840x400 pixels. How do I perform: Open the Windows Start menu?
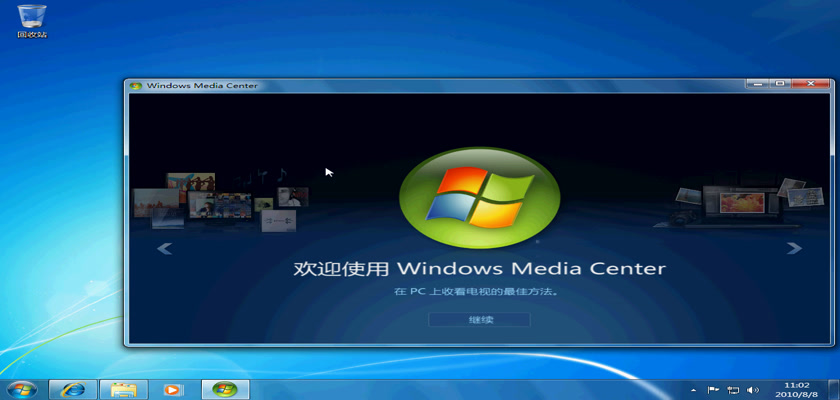pos(21,389)
